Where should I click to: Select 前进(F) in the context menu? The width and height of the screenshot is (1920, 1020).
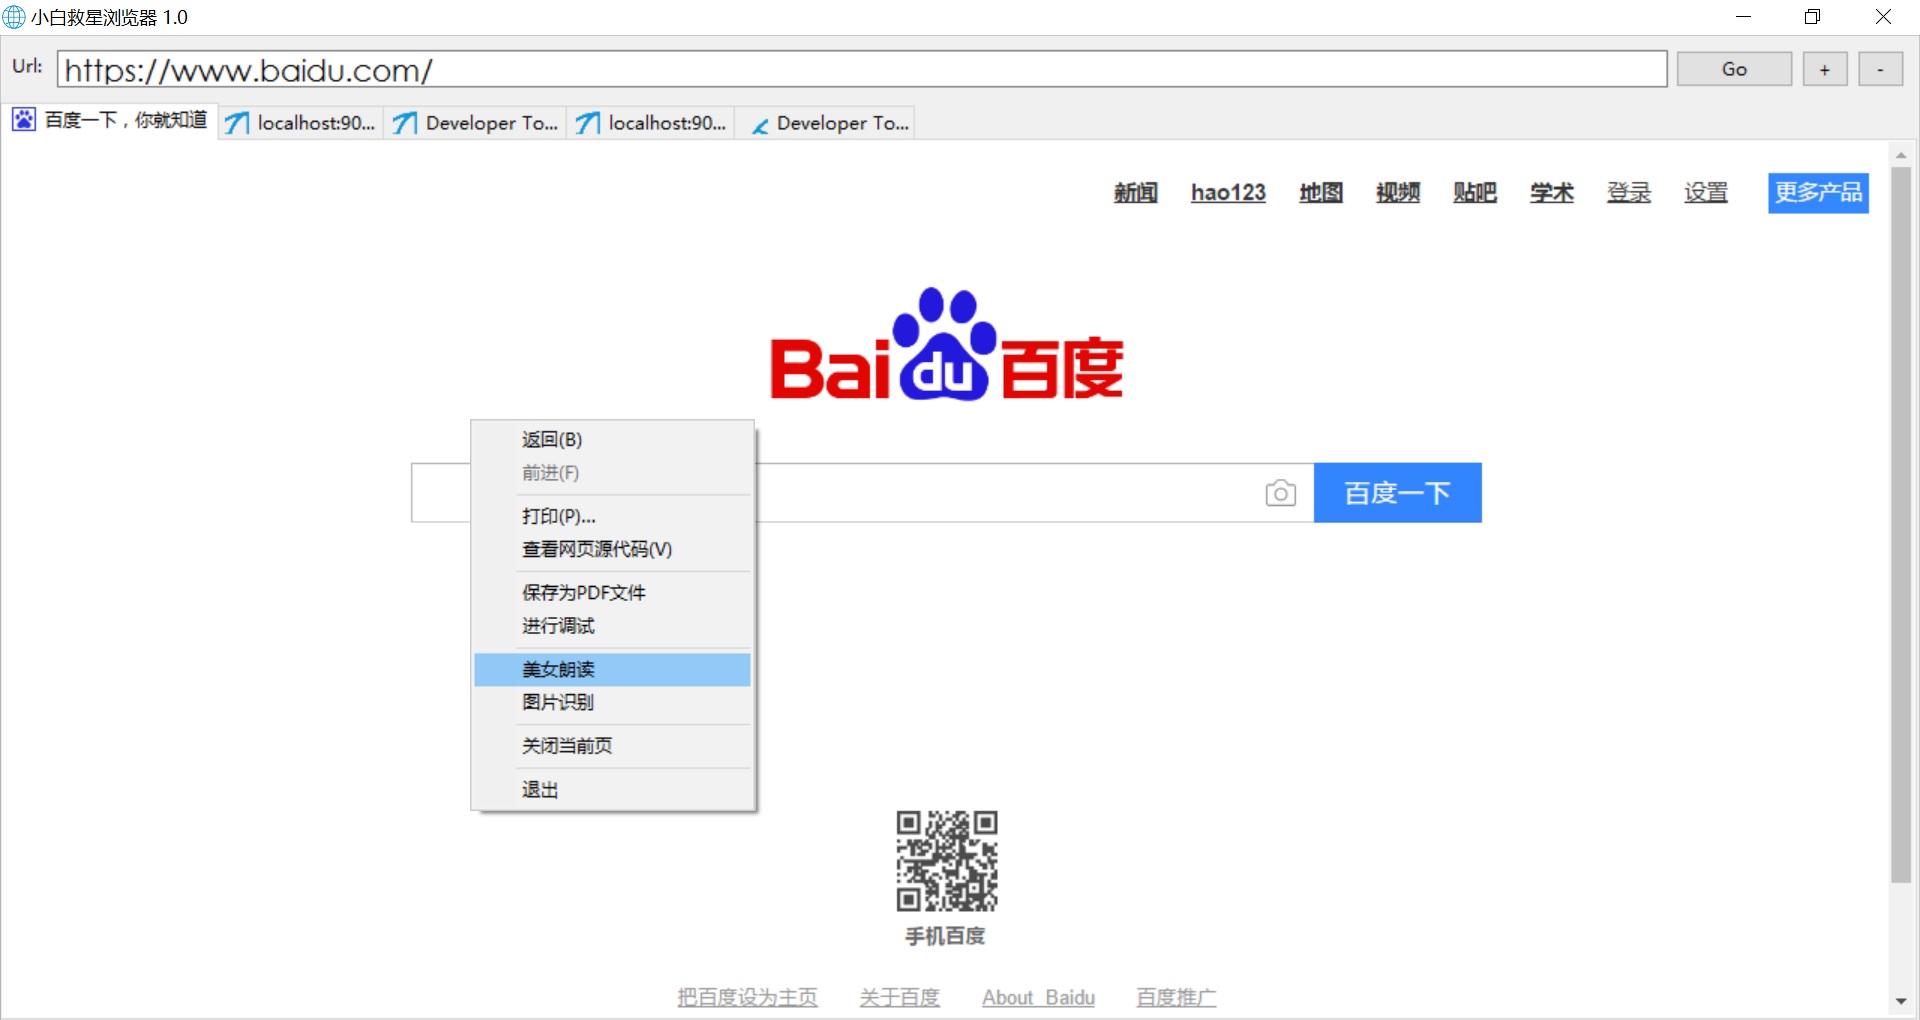(612, 472)
